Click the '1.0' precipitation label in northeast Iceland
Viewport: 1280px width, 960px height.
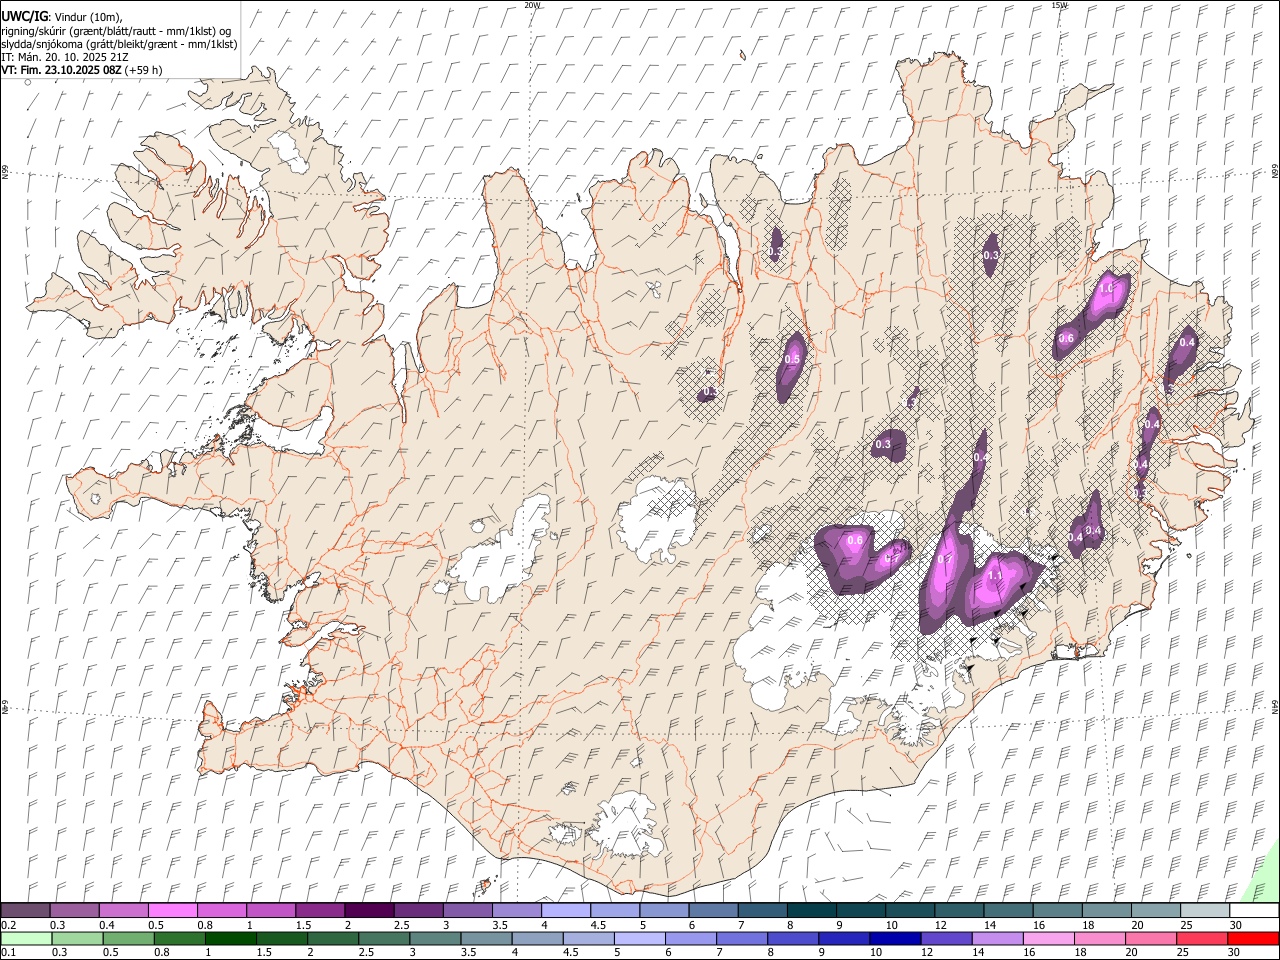click(x=1106, y=288)
